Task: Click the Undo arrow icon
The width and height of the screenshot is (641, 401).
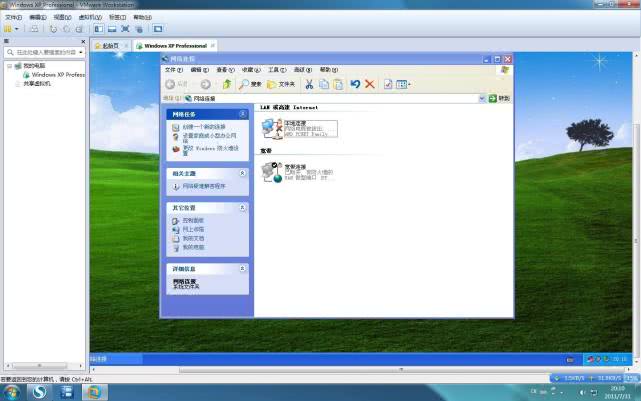Action: 355,85
